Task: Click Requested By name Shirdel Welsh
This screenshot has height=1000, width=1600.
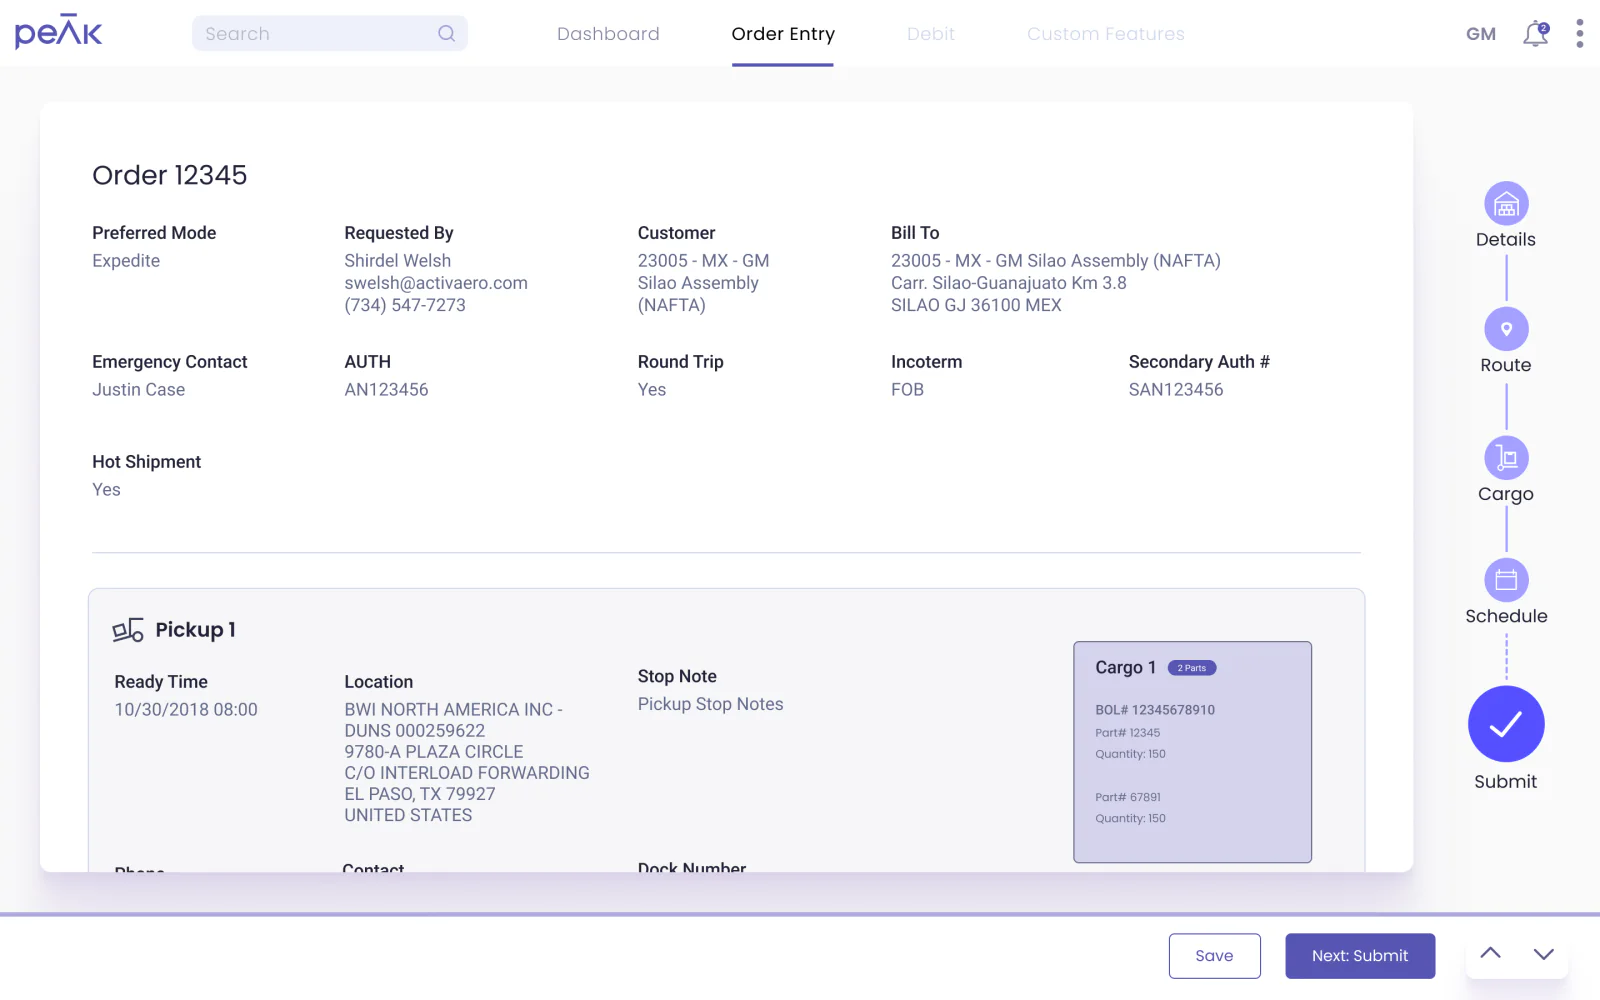Action: (398, 261)
